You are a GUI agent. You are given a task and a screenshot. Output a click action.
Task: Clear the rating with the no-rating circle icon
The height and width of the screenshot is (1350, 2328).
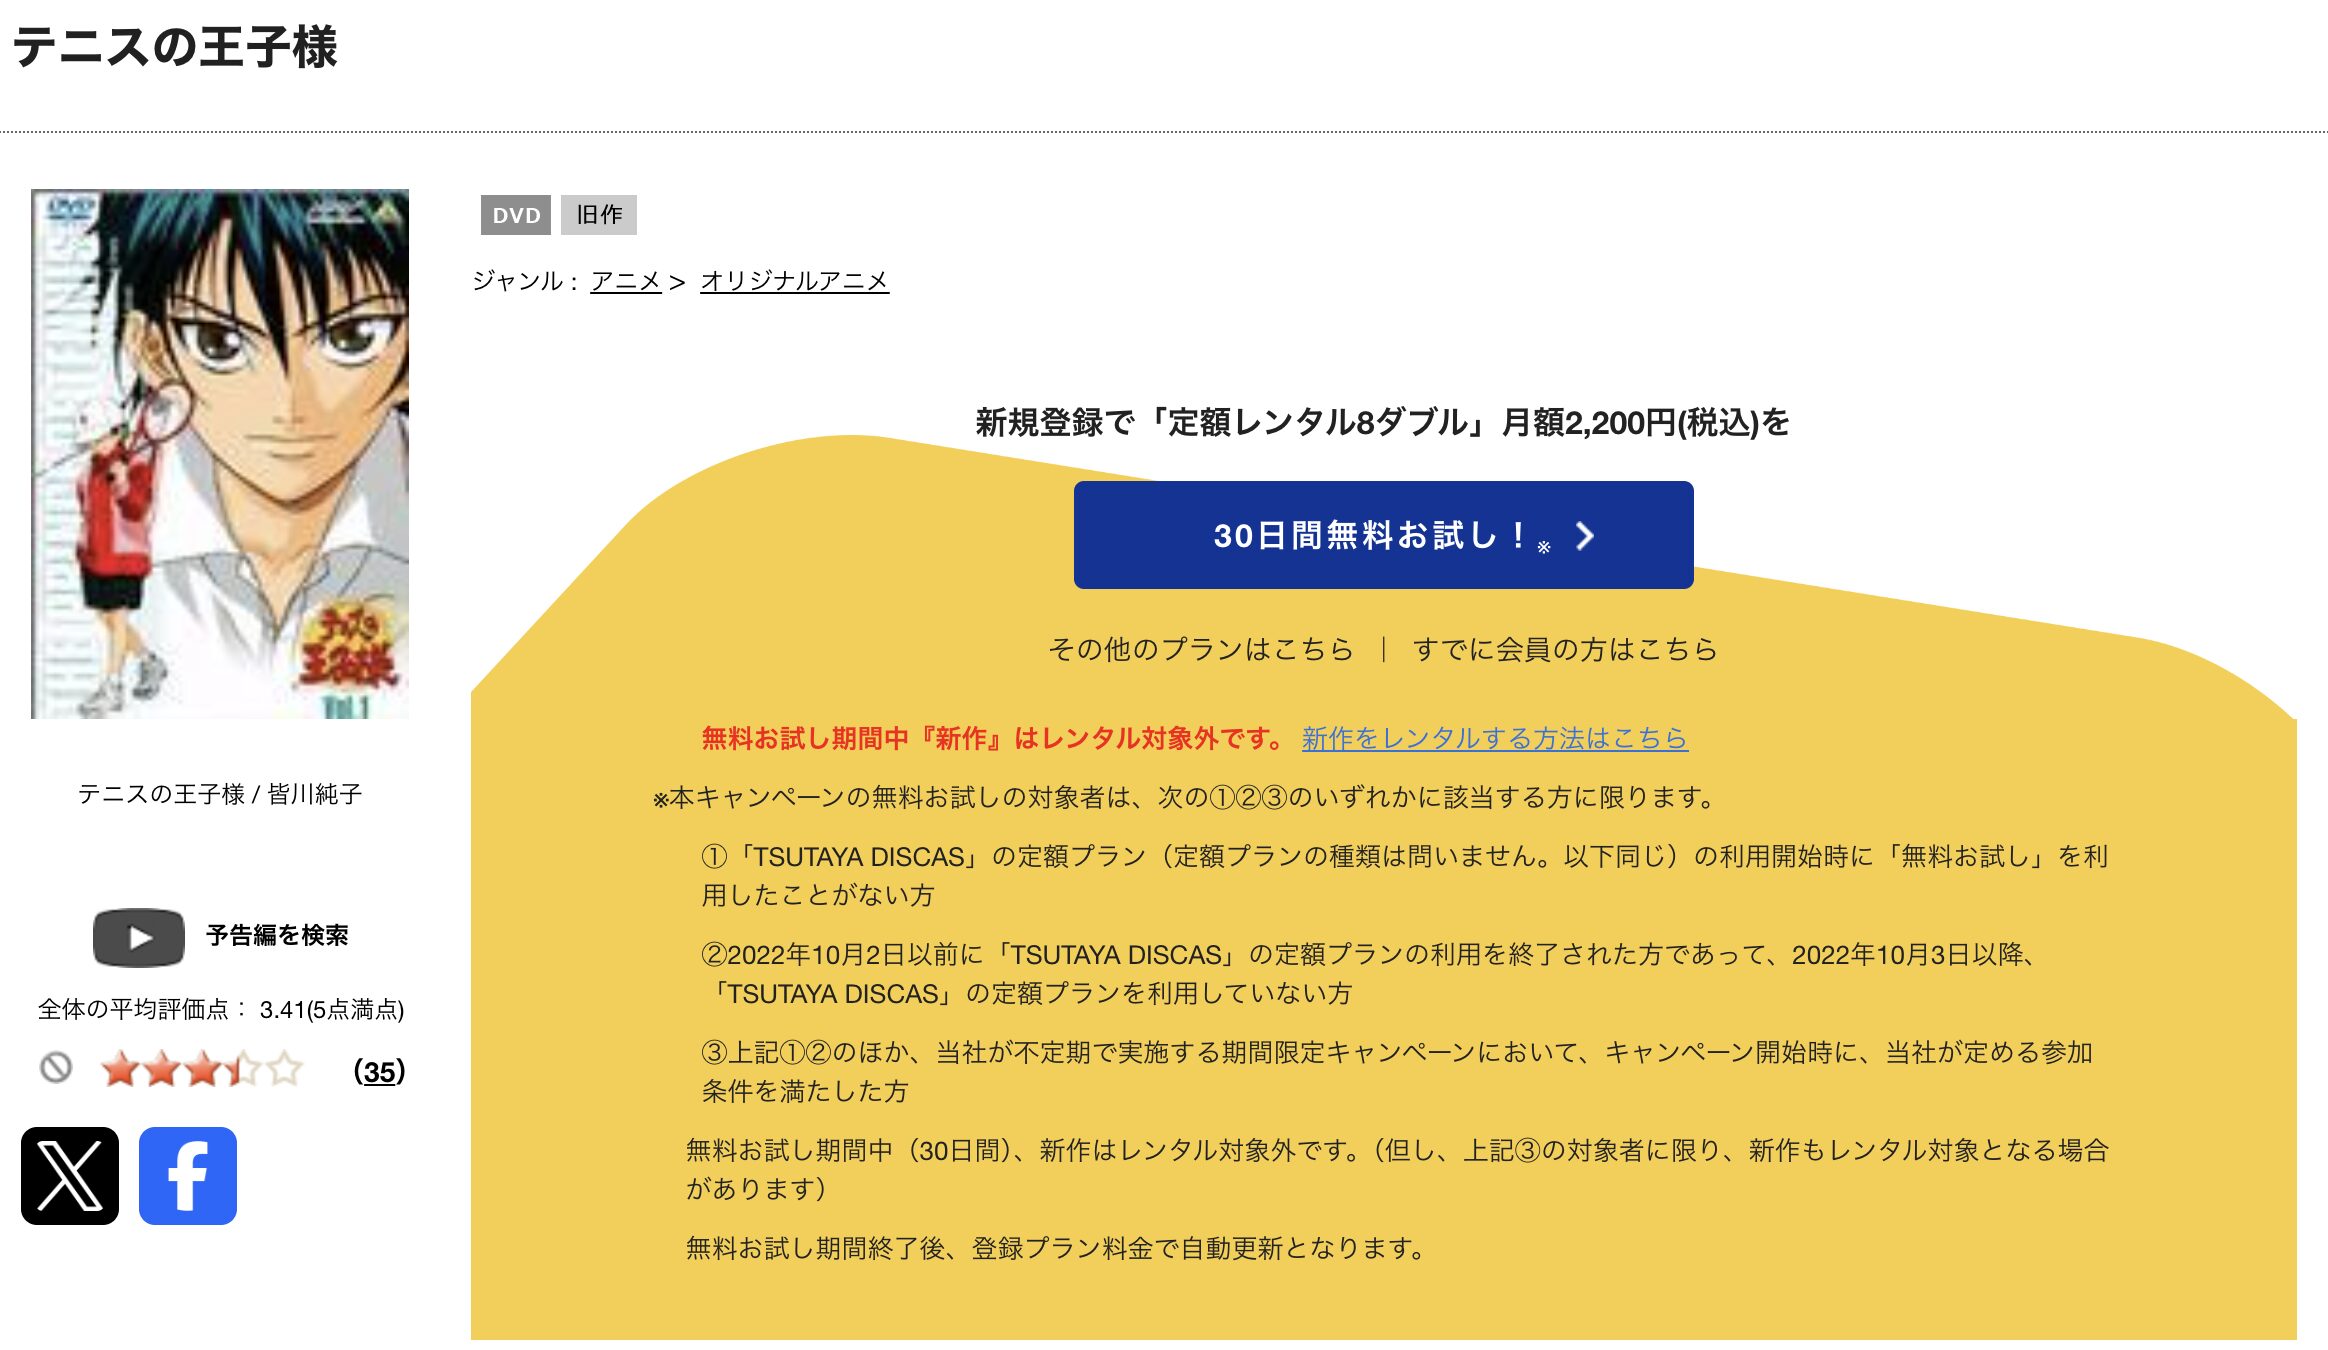tap(56, 1068)
